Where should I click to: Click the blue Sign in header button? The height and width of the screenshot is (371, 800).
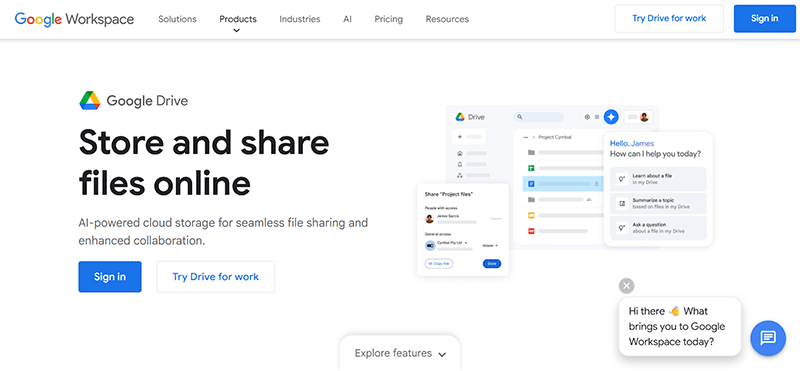(764, 18)
